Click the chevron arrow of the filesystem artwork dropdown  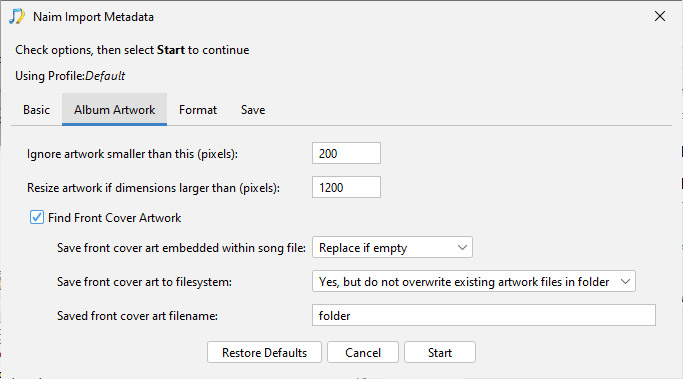pyautogui.click(x=625, y=281)
